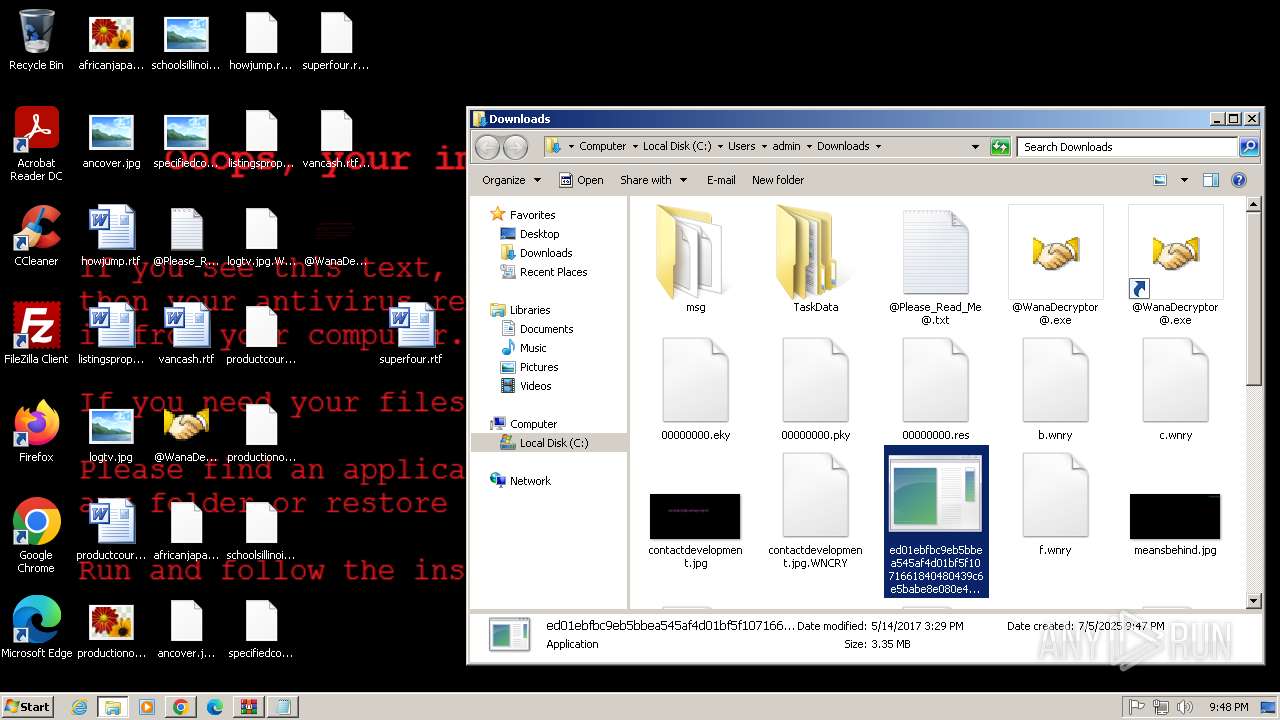Click the taskbar clock showing 9:48 PM
1280x720 pixels.
(1228, 707)
